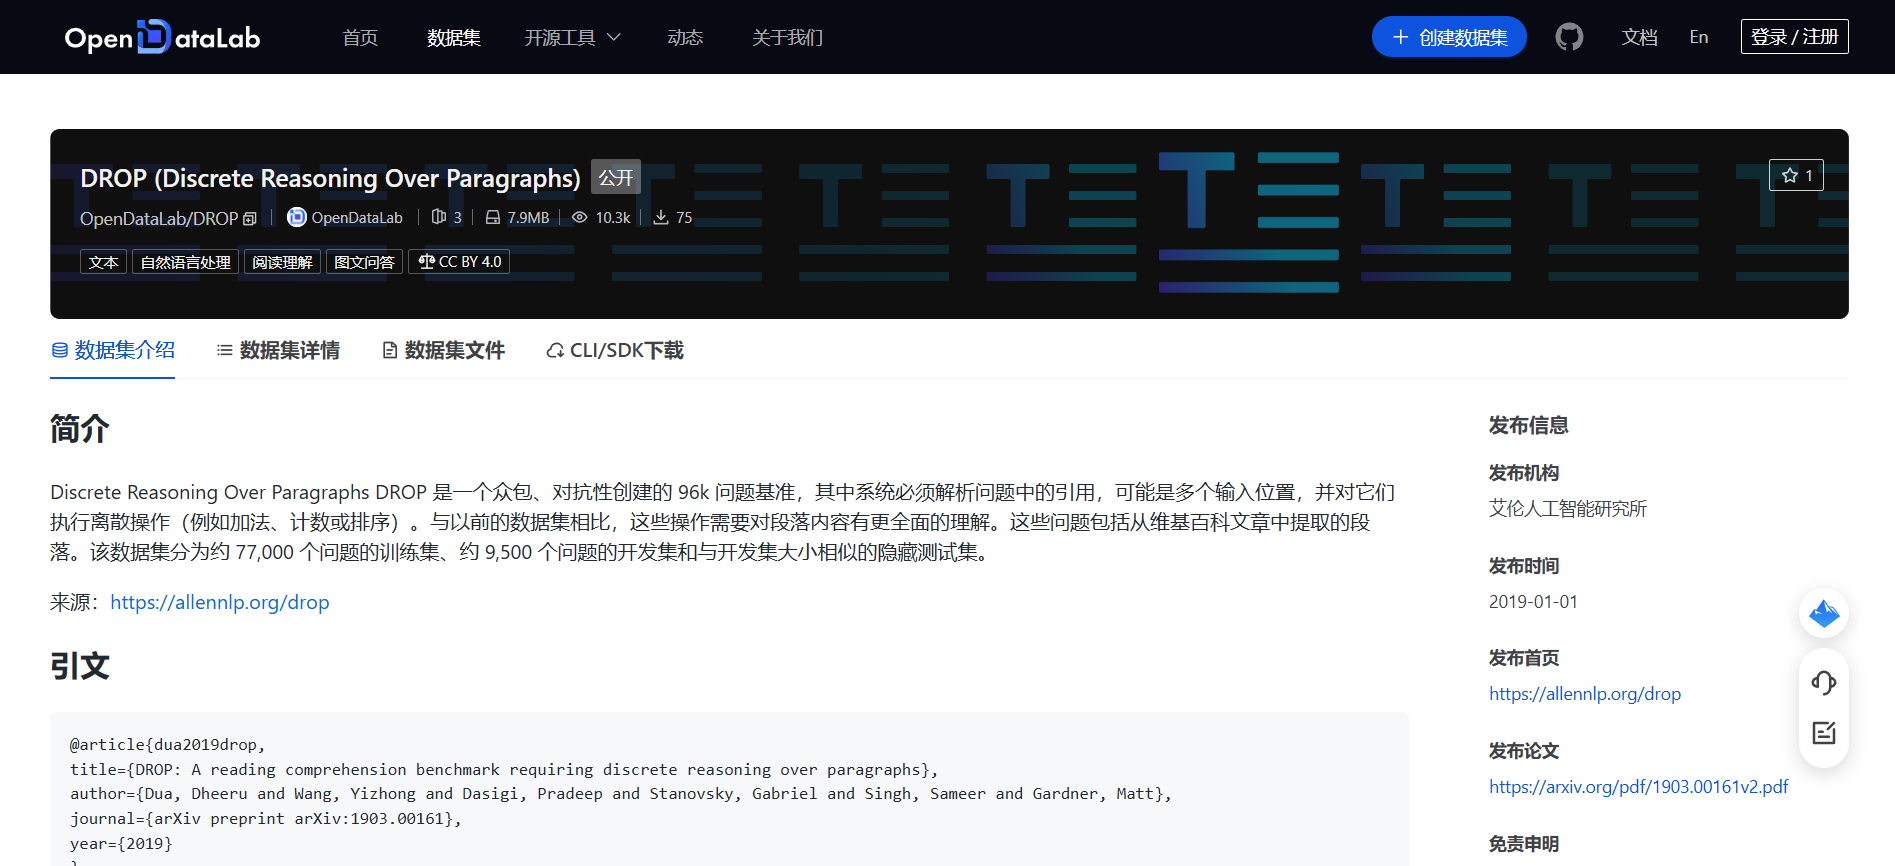Click the DROP dataset title heading
Image resolution: width=1895 pixels, height=866 pixels.
coord(330,178)
